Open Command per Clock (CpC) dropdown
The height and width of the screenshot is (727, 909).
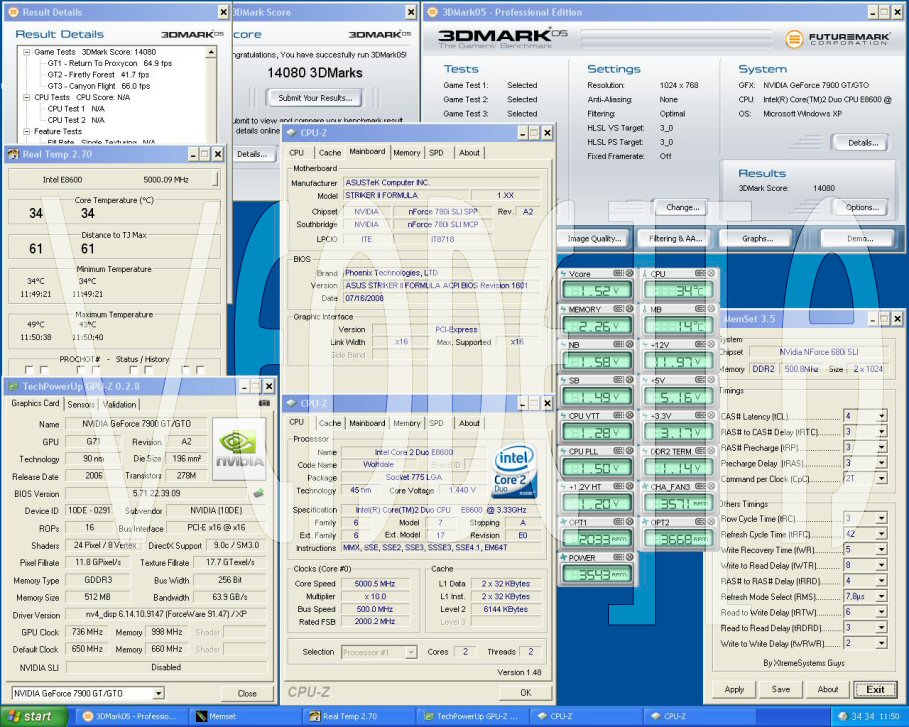pyautogui.click(x=882, y=479)
